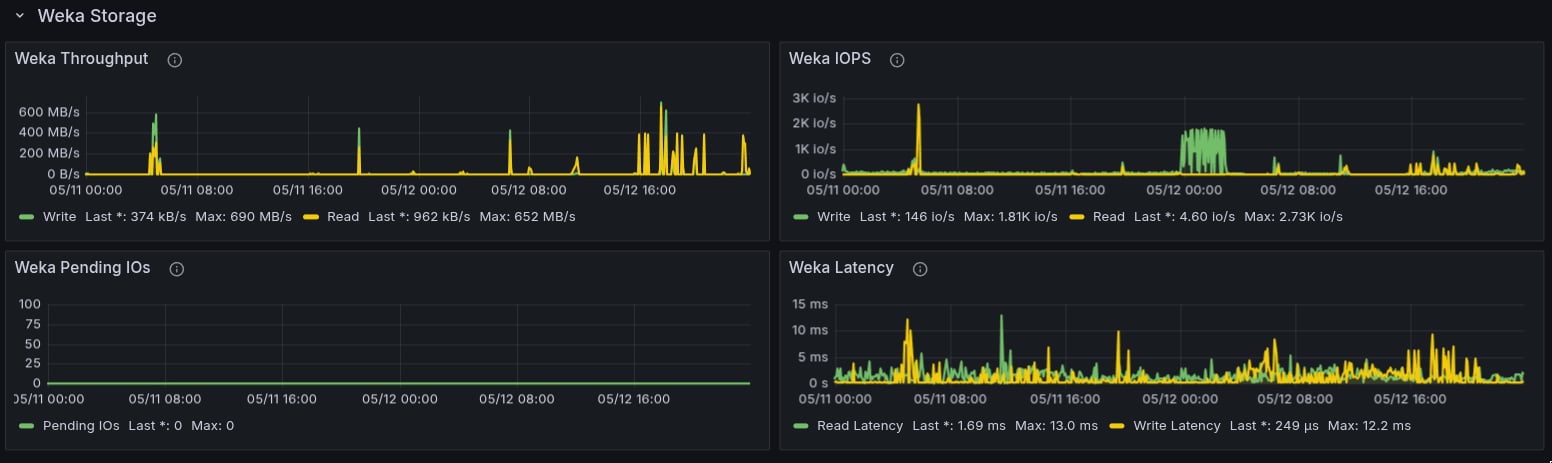This screenshot has width=1552, height=463.
Task: Click the green write plateau in IOPS chart
Action: (1203, 150)
